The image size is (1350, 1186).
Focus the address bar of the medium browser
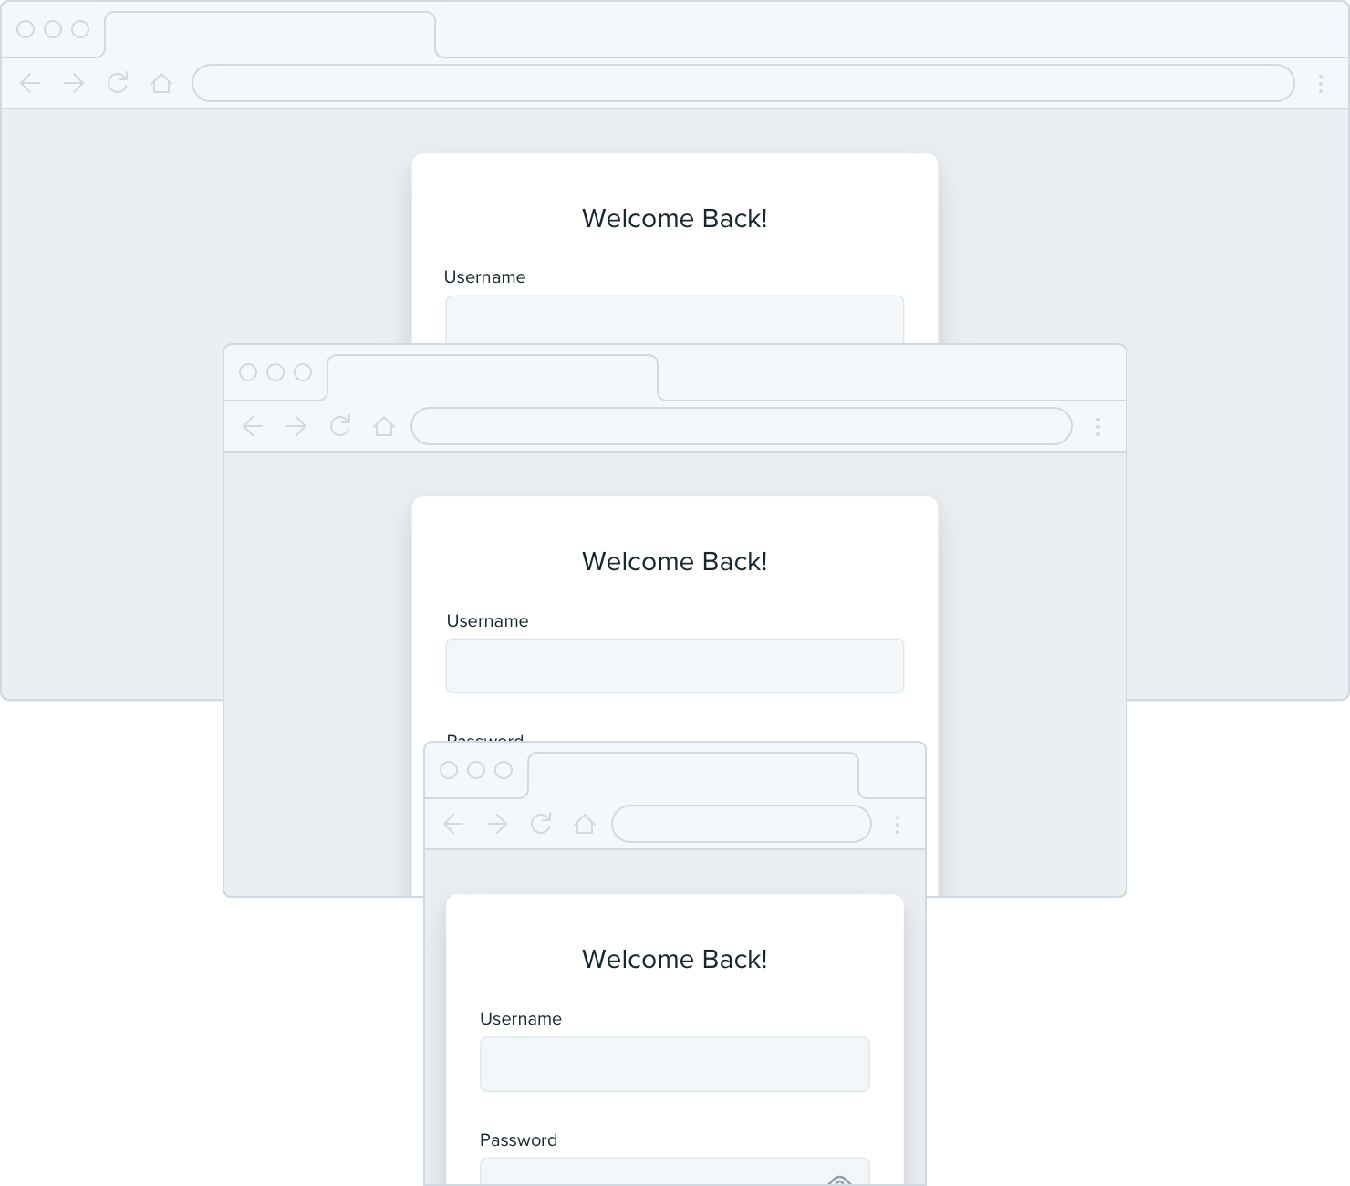(x=741, y=426)
